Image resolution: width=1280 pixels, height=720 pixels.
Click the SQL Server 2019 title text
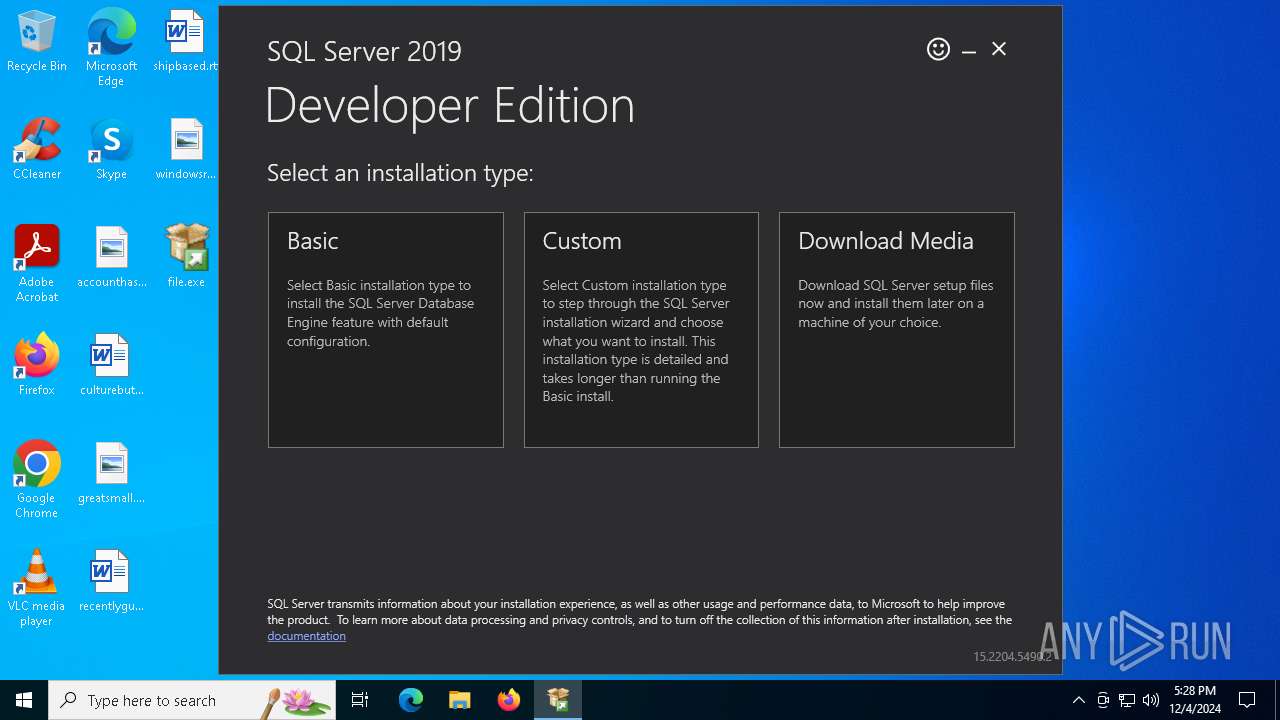coord(364,52)
